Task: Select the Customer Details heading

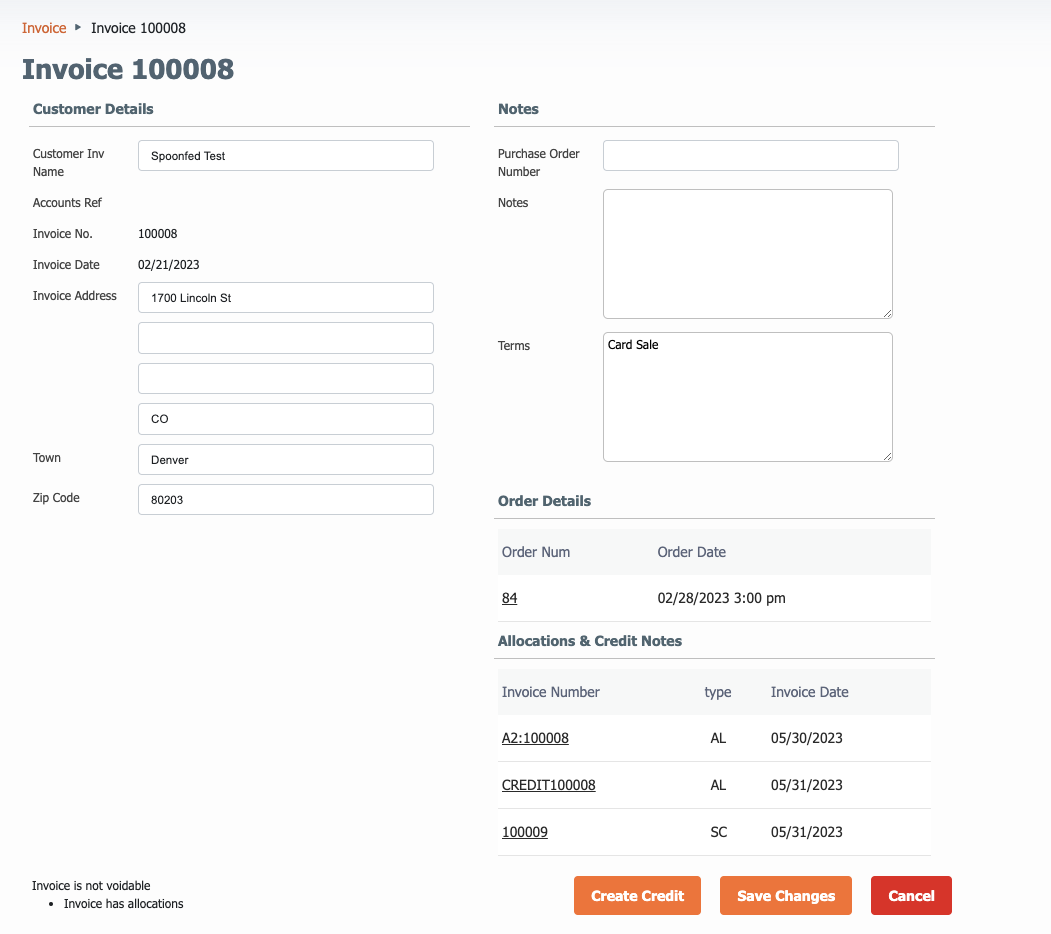Action: click(x=93, y=109)
